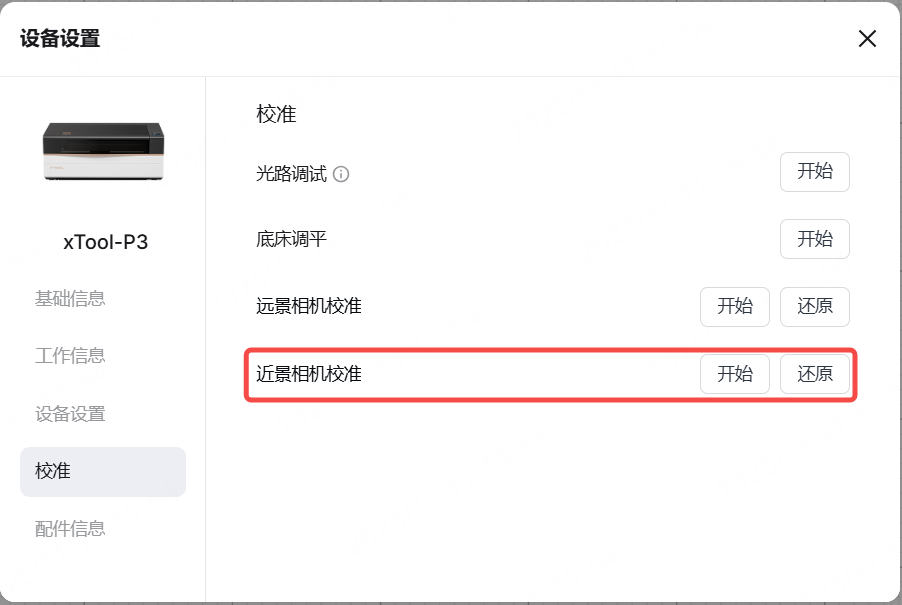Open the 配件信息 tab
This screenshot has height=605, width=902.
point(70,529)
